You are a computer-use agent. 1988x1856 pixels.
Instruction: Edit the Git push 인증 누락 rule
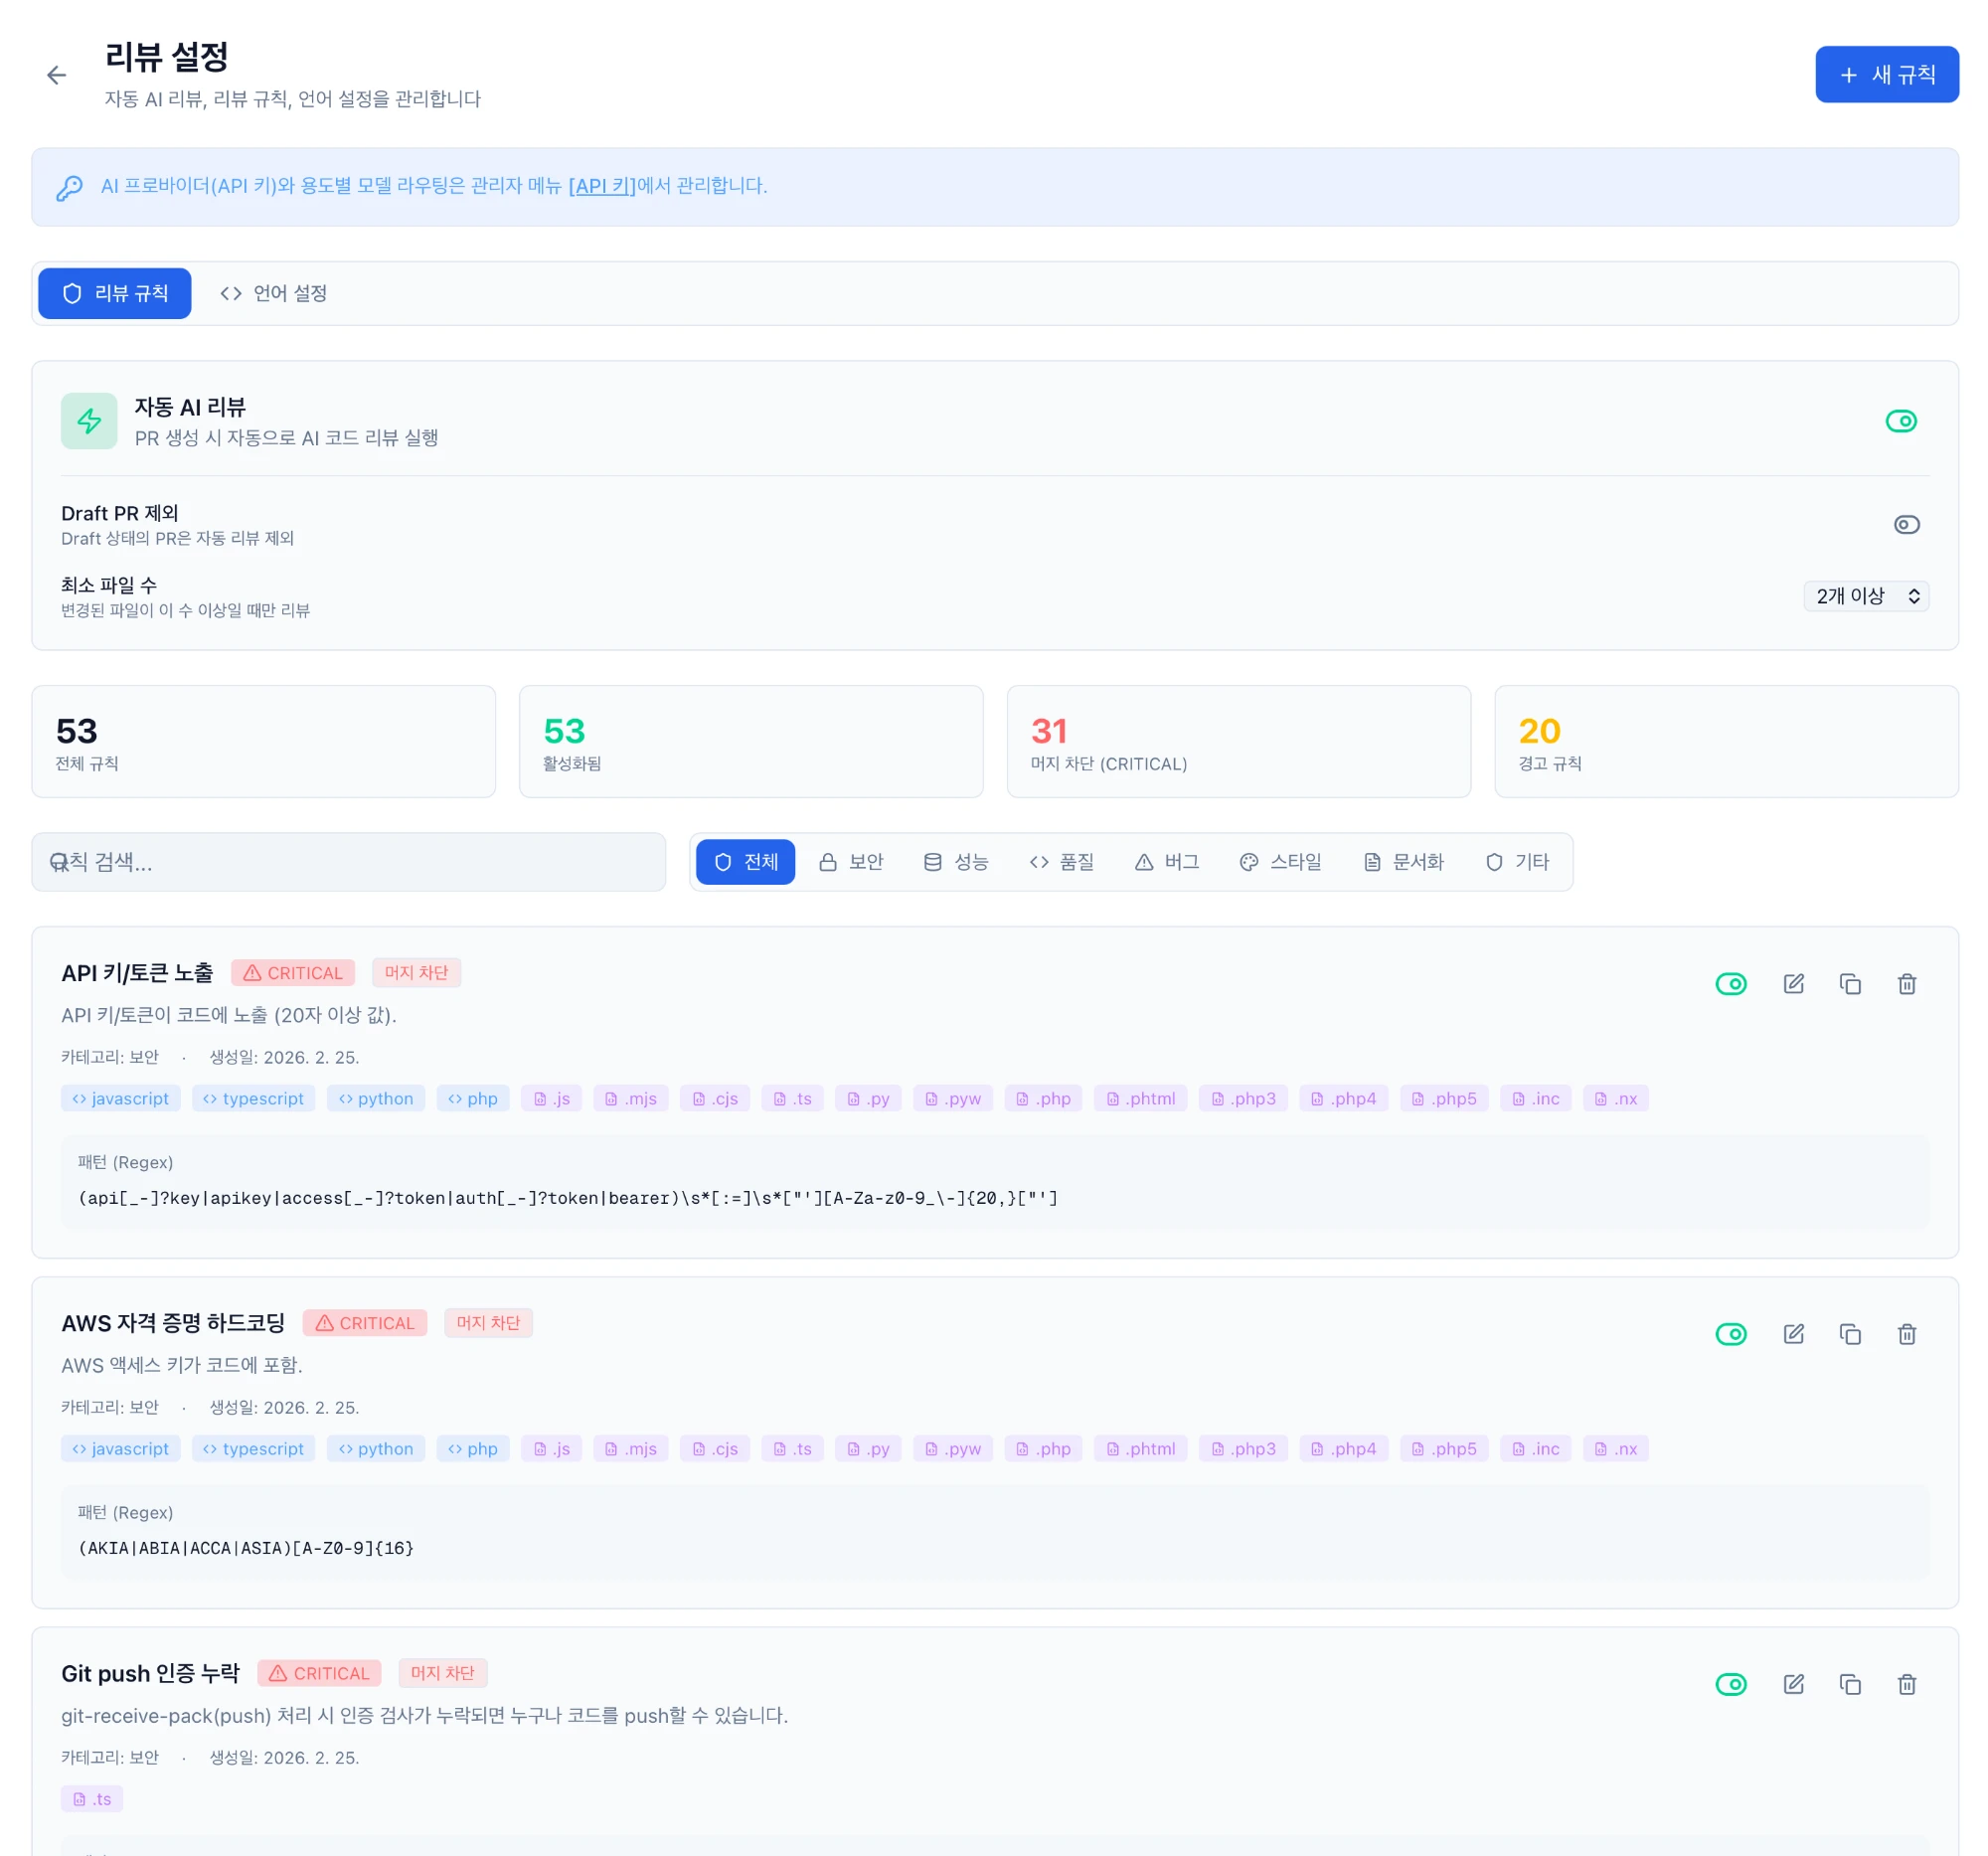1793,1684
